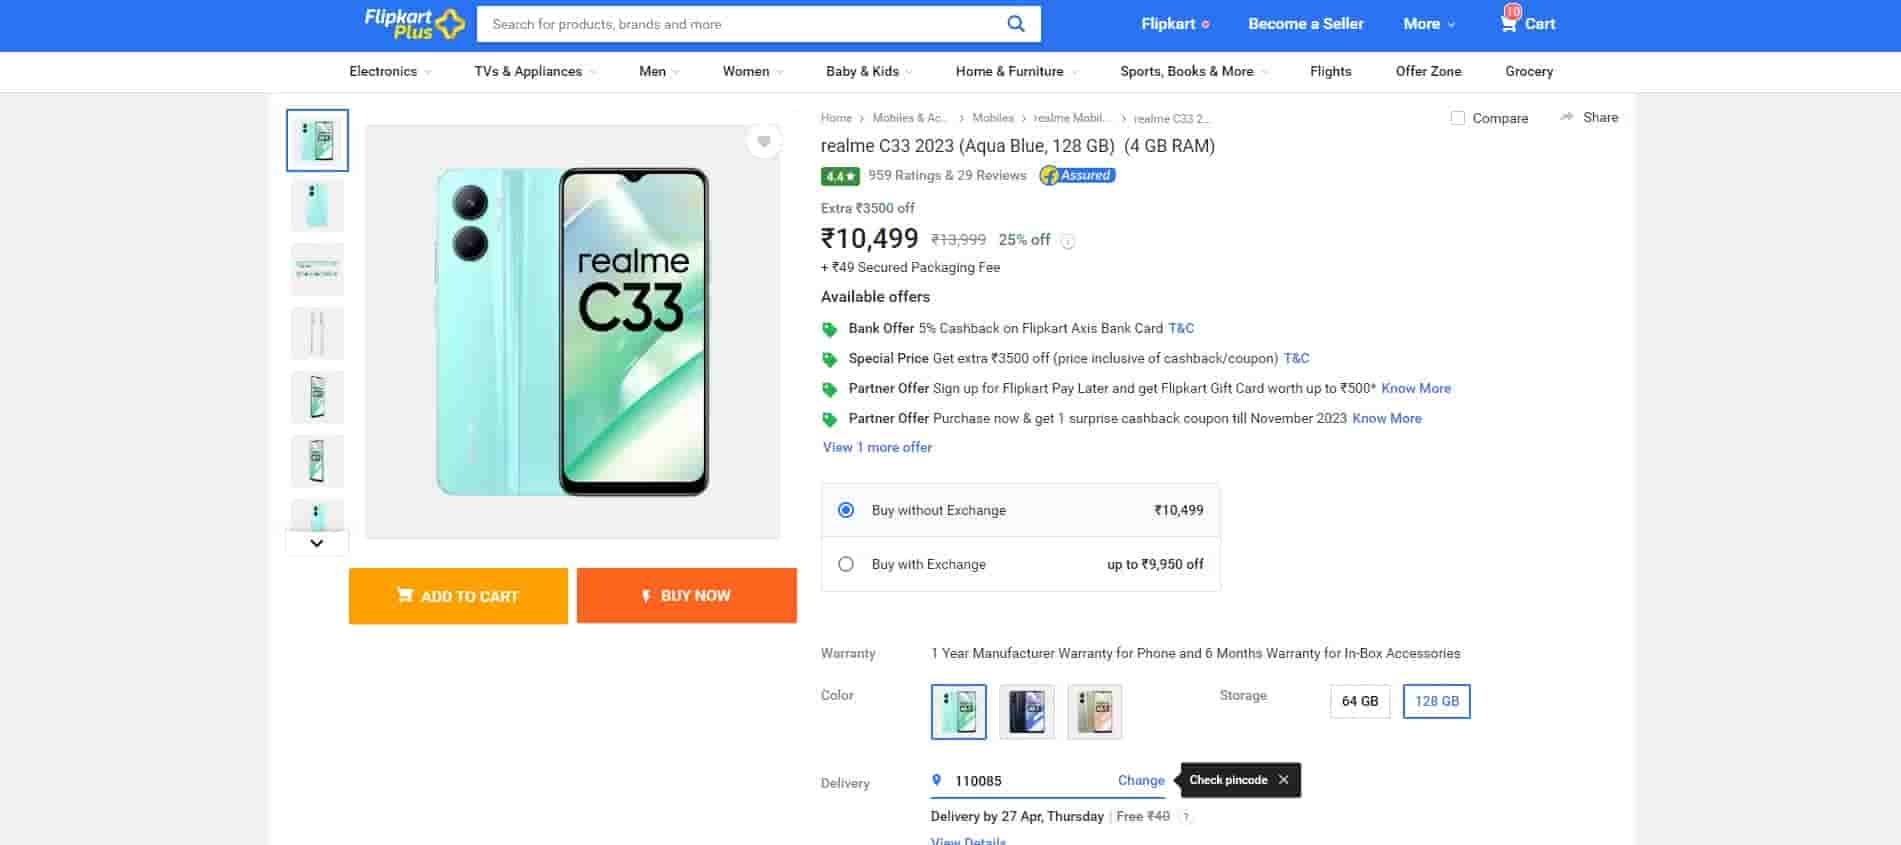Tick the Compare checkbox

tap(1458, 118)
